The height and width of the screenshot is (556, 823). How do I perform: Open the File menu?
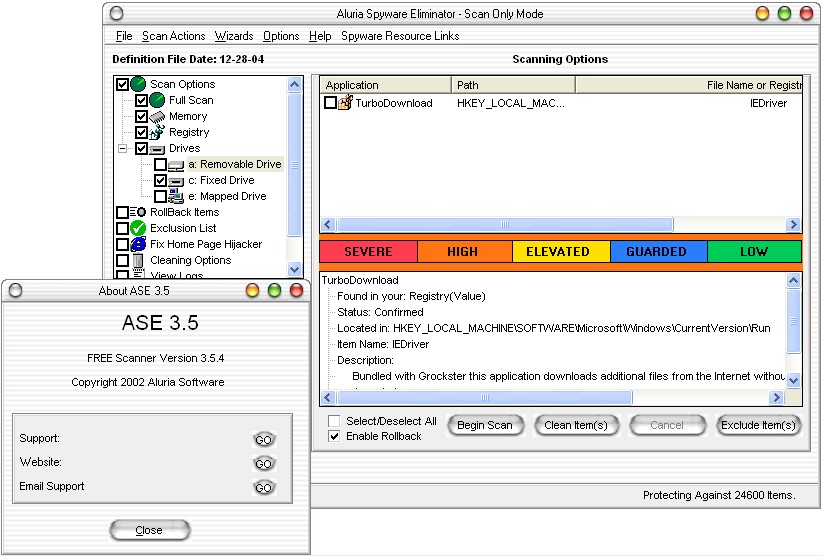[x=124, y=36]
